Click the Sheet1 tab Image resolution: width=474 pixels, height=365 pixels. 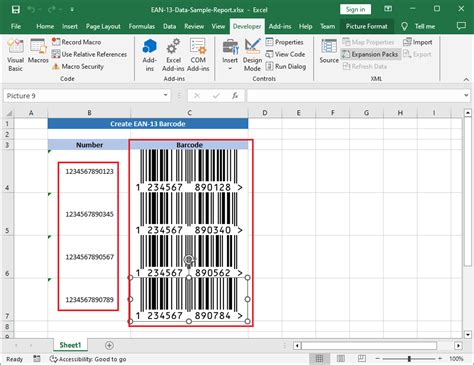(x=70, y=345)
